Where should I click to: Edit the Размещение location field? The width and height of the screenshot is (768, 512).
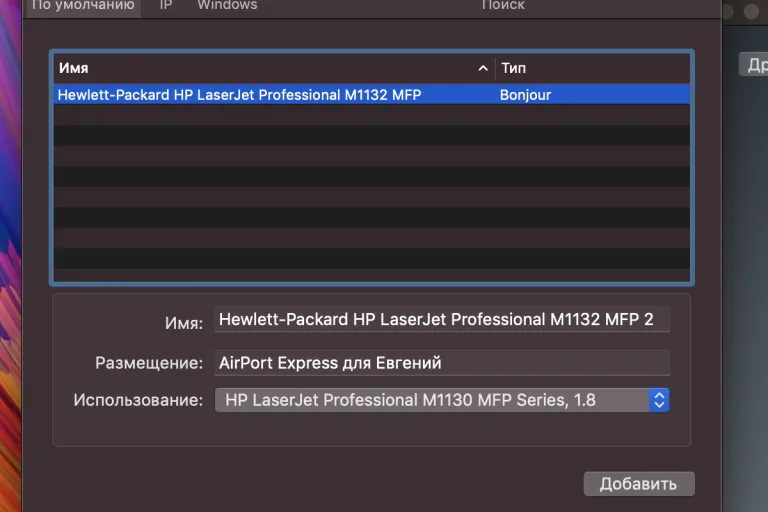(441, 363)
